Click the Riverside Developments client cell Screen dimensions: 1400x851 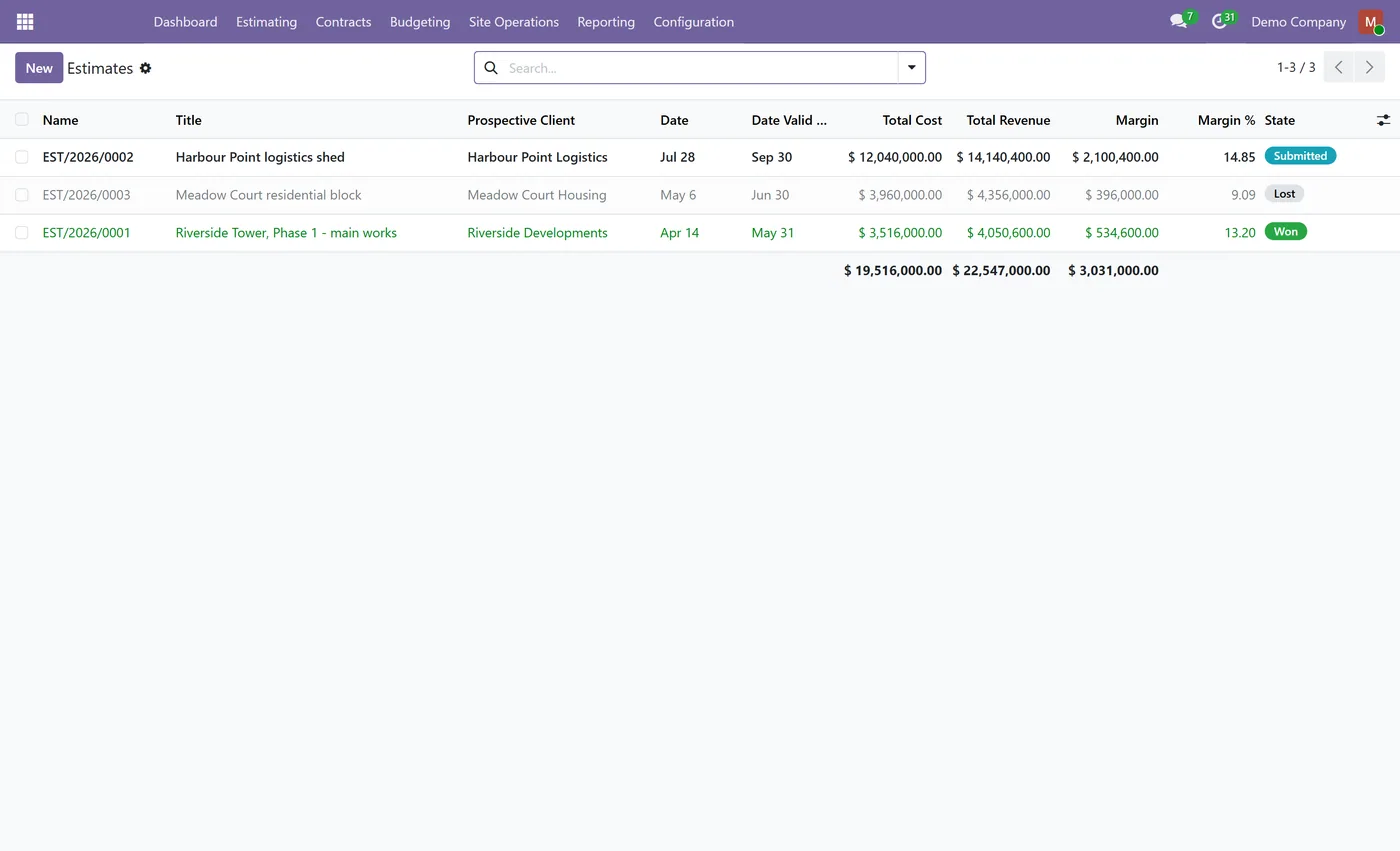(537, 233)
